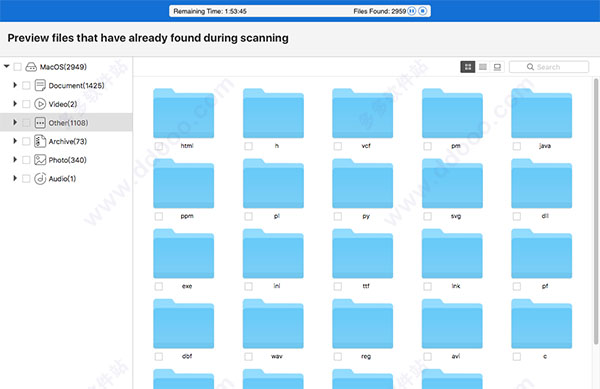Open the wav folder
The width and height of the screenshot is (600, 389).
pos(273,324)
